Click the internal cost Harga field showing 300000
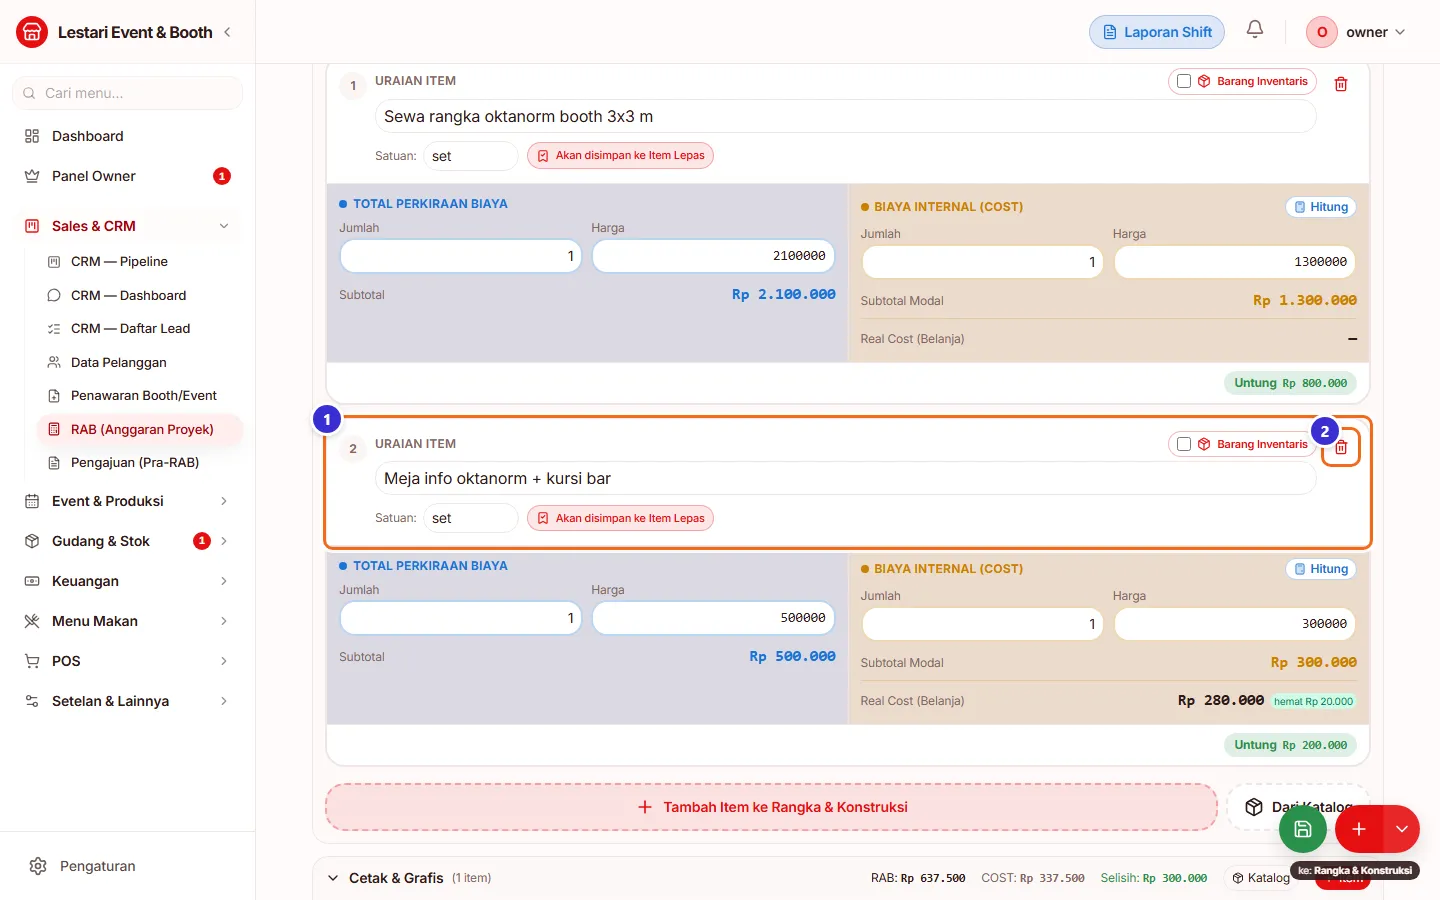The width and height of the screenshot is (1440, 900). point(1235,624)
